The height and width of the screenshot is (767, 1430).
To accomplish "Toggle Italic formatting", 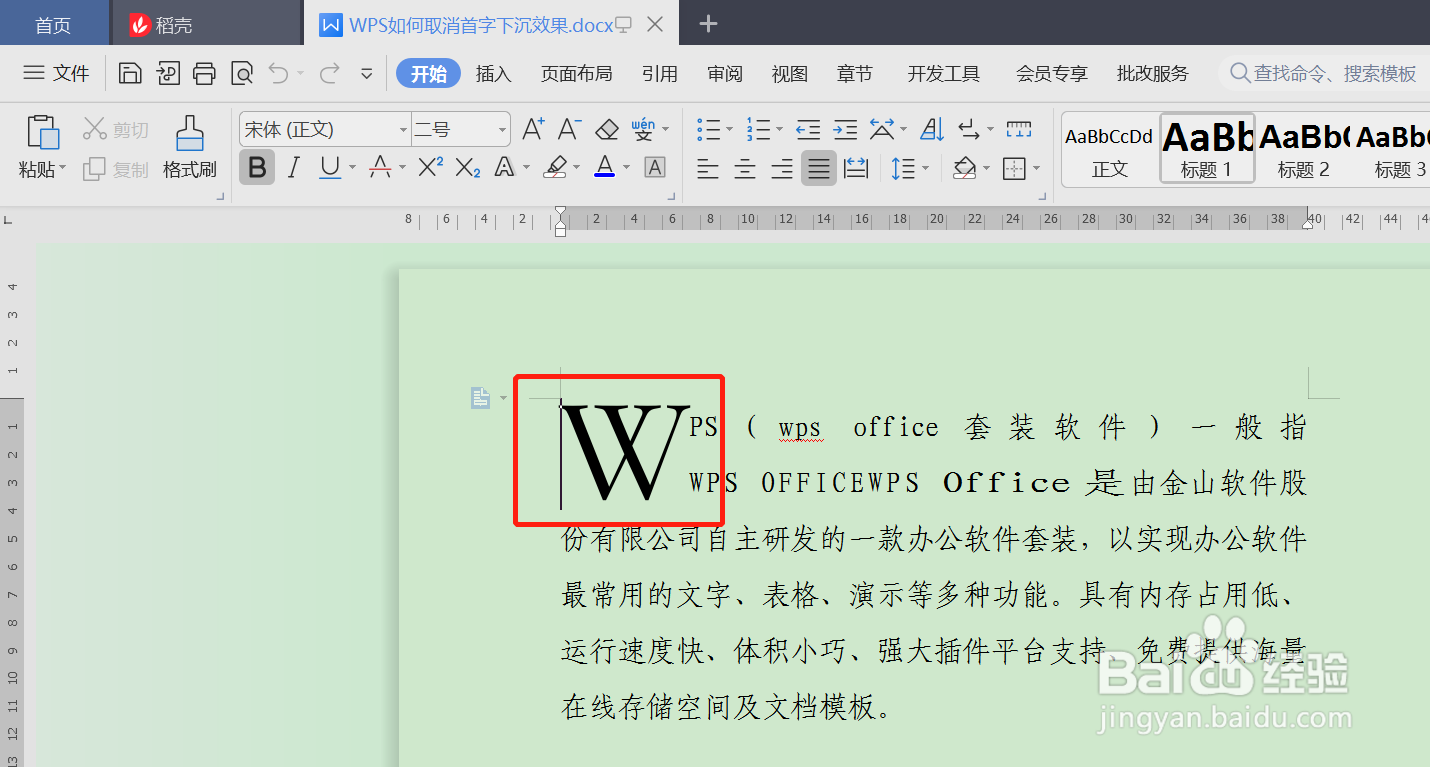I will [293, 168].
